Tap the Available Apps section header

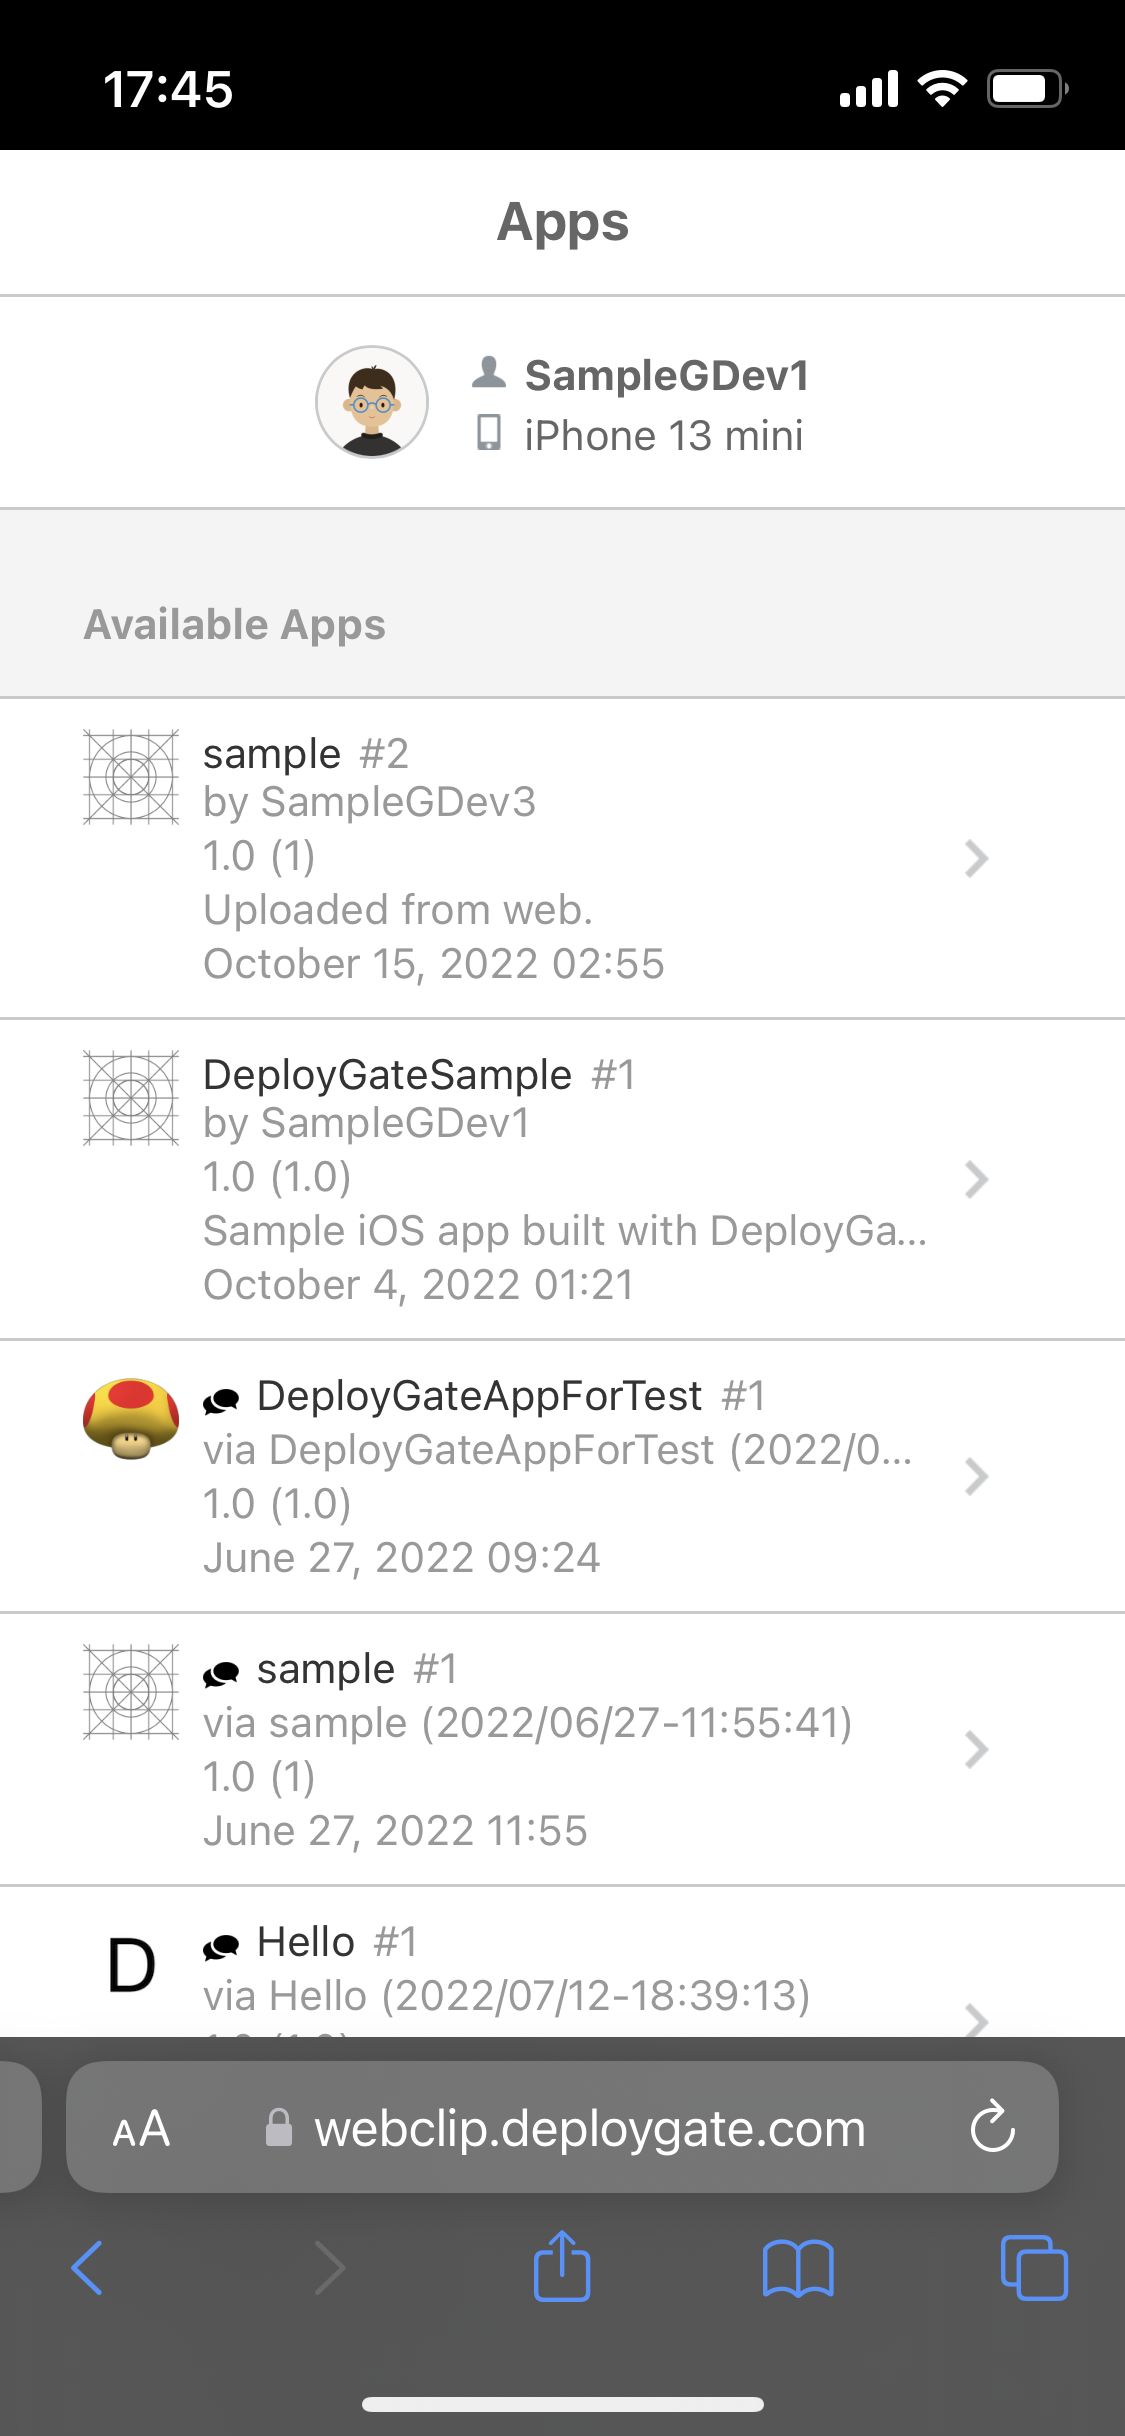point(235,624)
